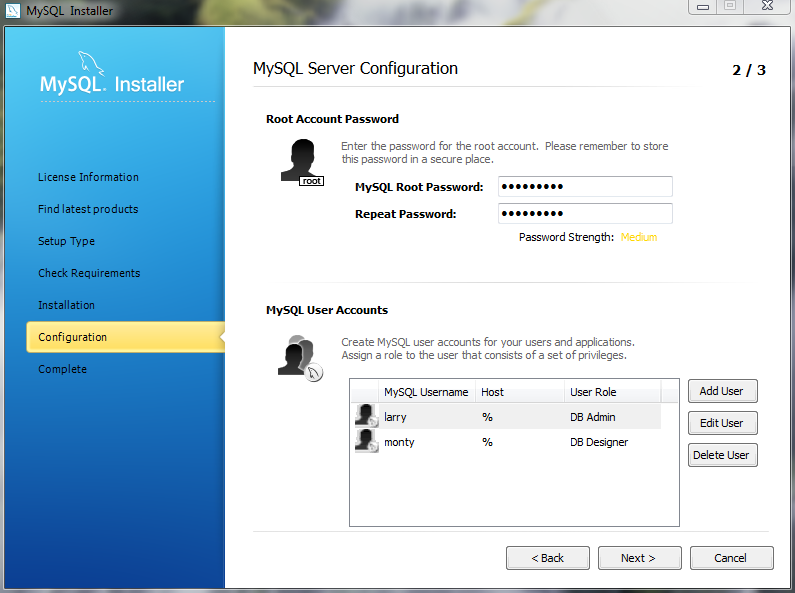
Task: Select Find latest products step
Action: pos(88,209)
